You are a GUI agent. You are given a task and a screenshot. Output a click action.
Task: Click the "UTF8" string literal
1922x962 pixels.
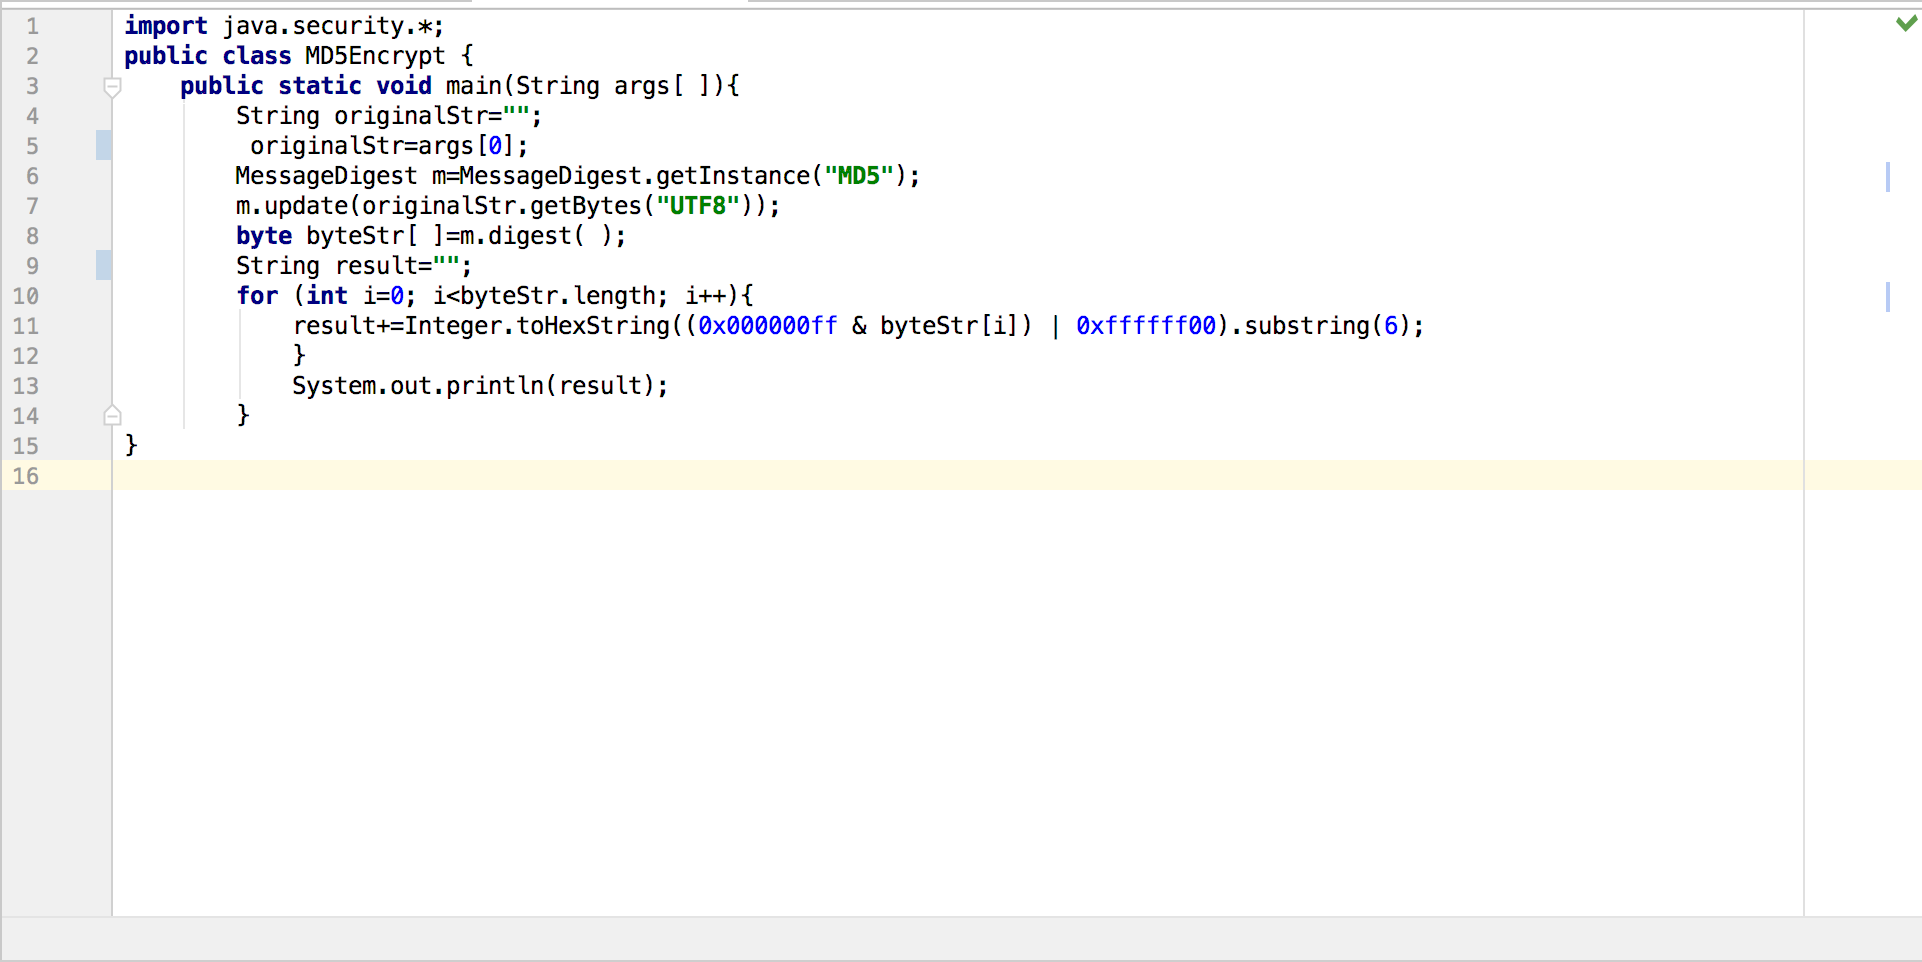tap(697, 206)
